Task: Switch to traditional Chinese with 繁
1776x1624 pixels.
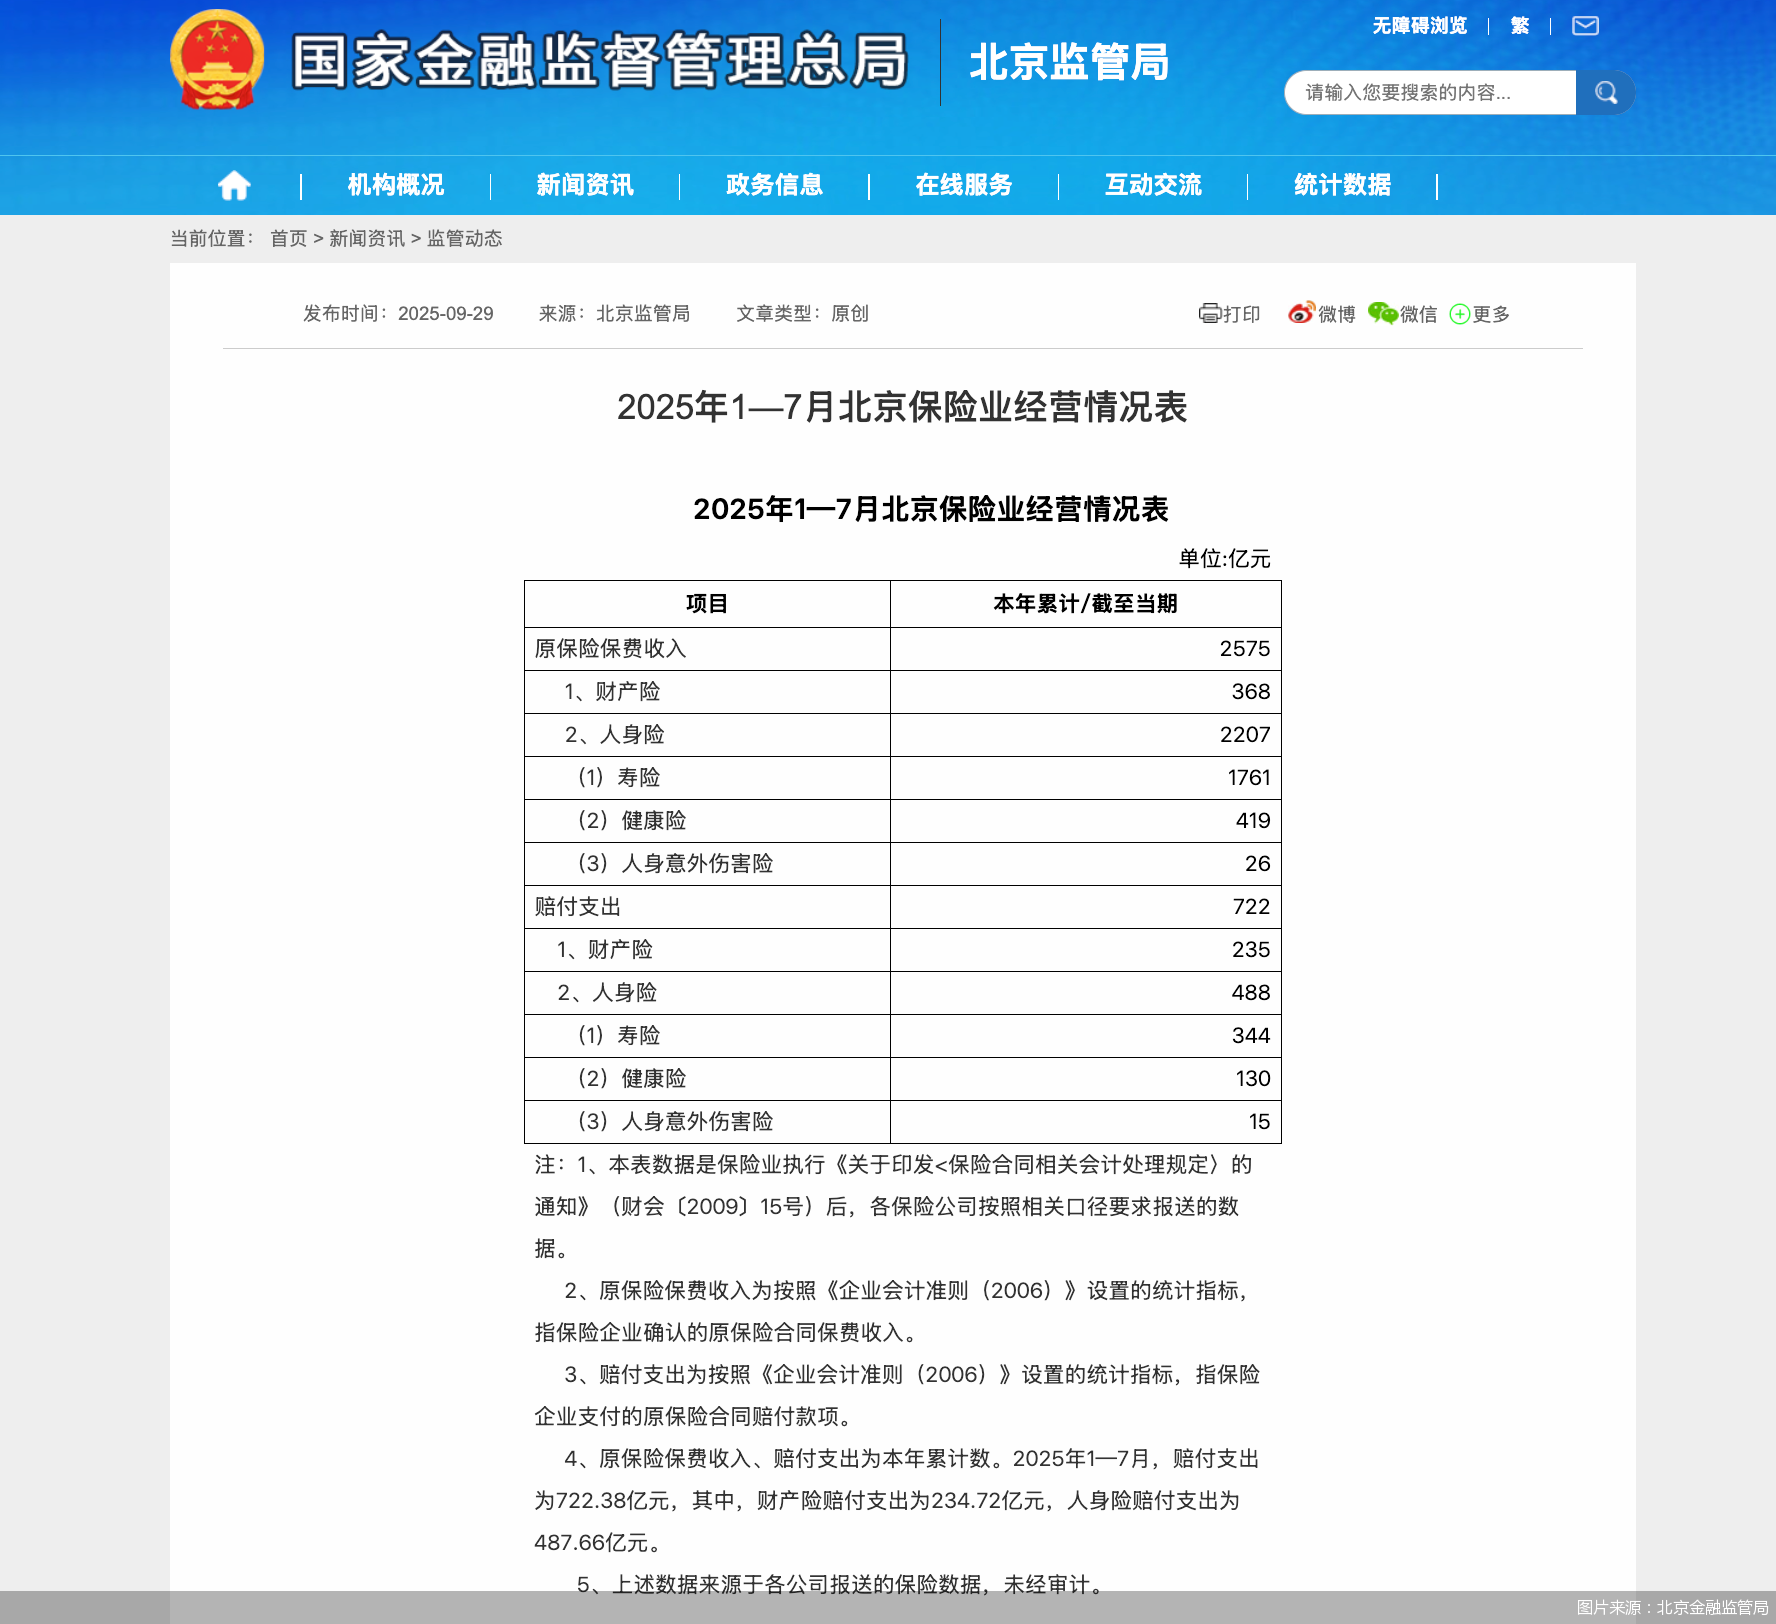Action: coord(1519,26)
